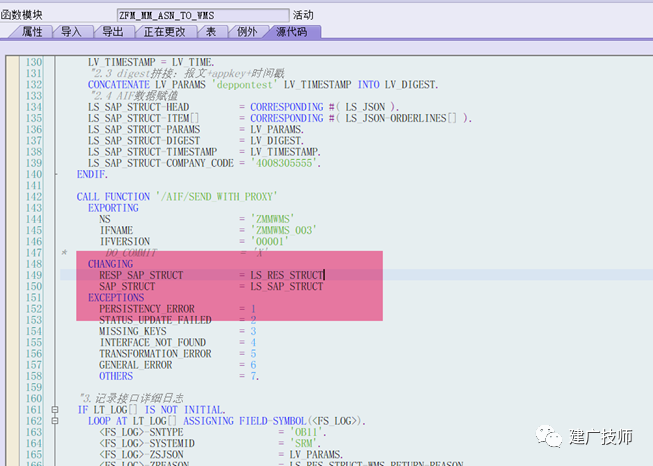The image size is (653, 466).
Task: Collapse the LOOP AT block at line 162
Action: [55, 421]
